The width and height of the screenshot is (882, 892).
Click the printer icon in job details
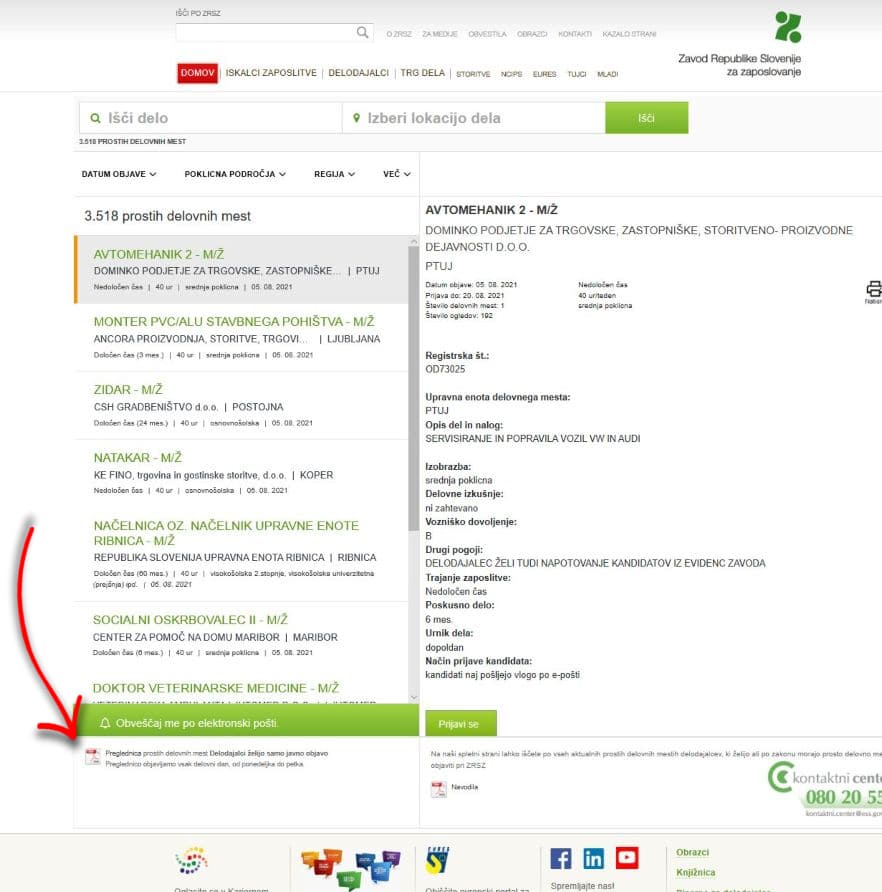(873, 289)
